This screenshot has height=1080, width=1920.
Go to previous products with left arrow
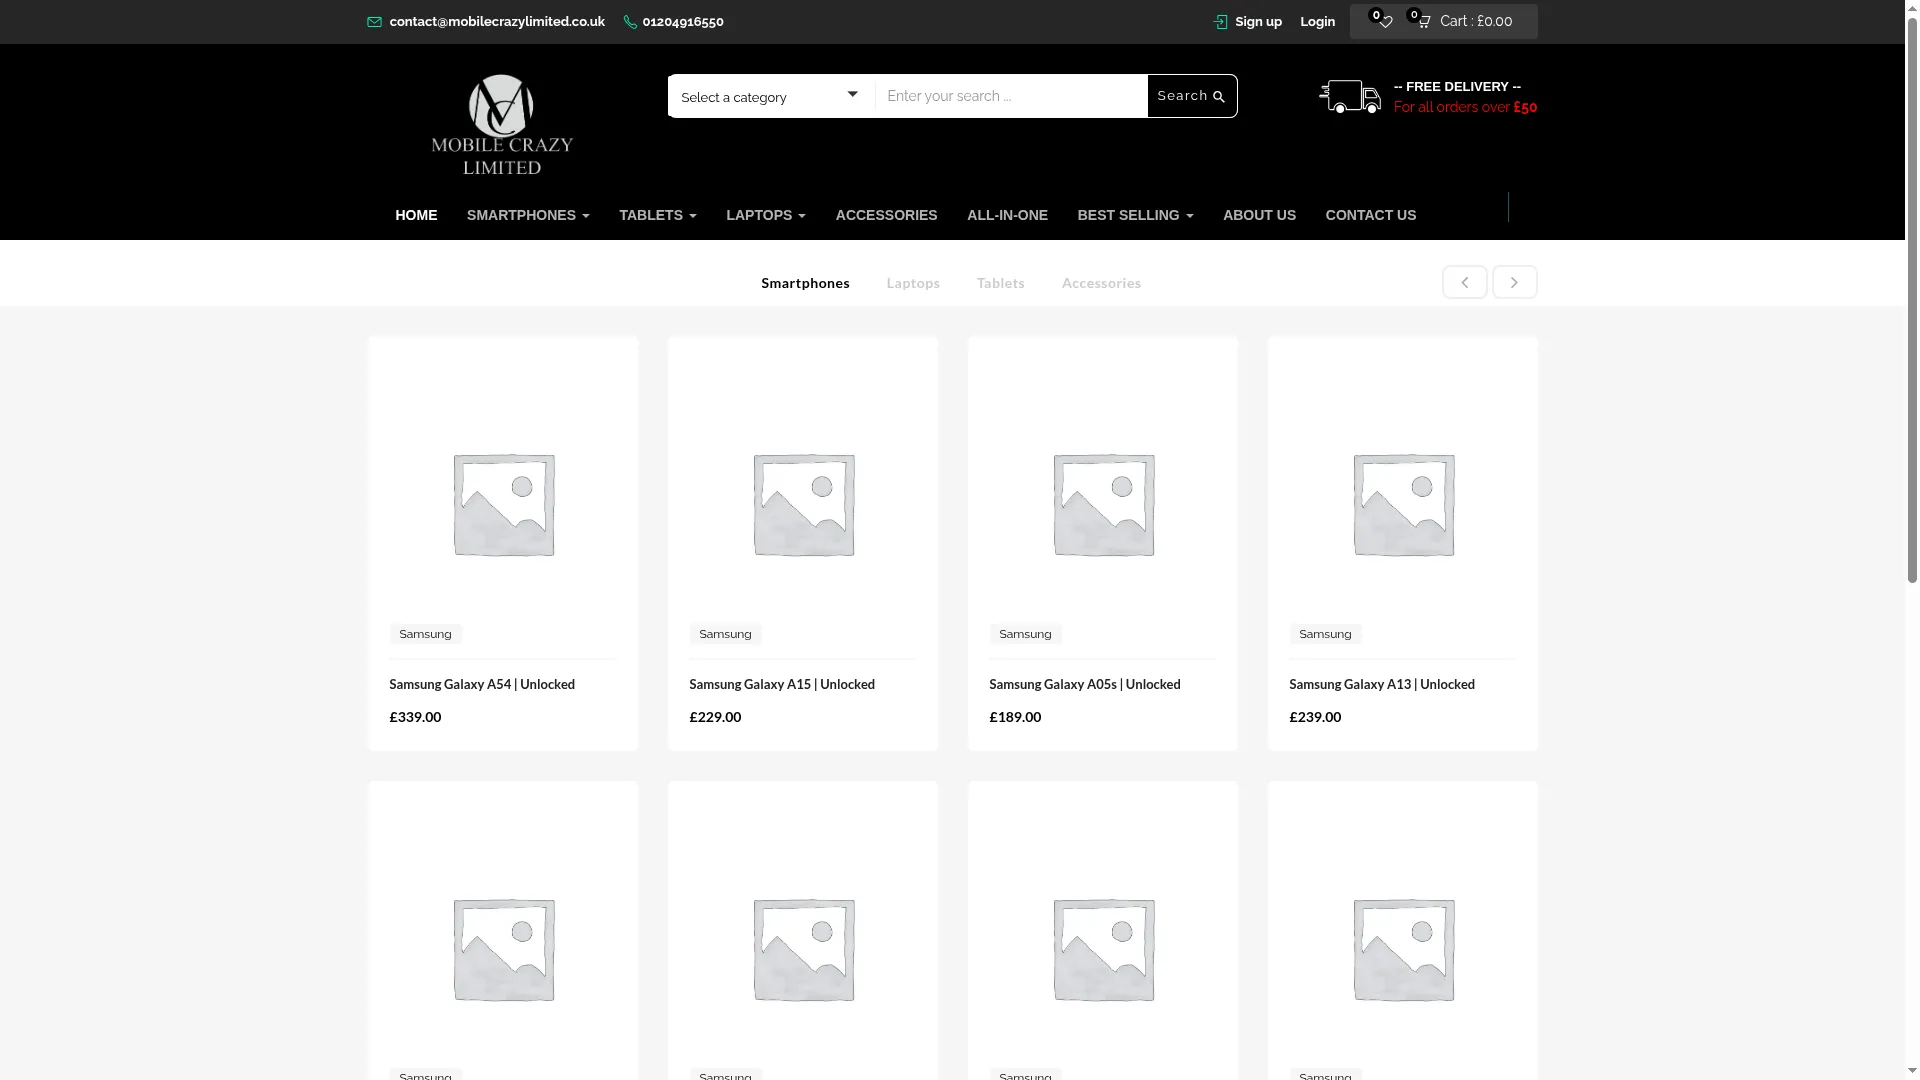tap(1464, 282)
